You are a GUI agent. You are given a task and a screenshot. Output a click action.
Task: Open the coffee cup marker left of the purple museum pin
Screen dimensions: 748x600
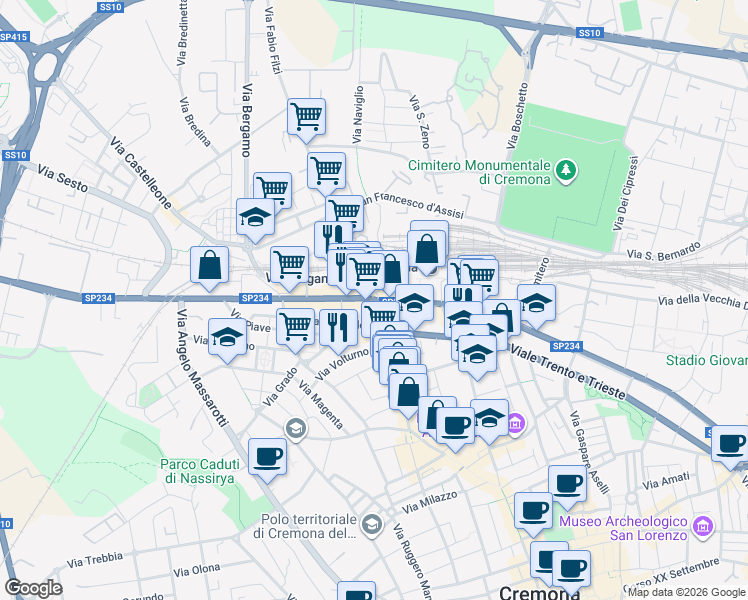click(455, 426)
